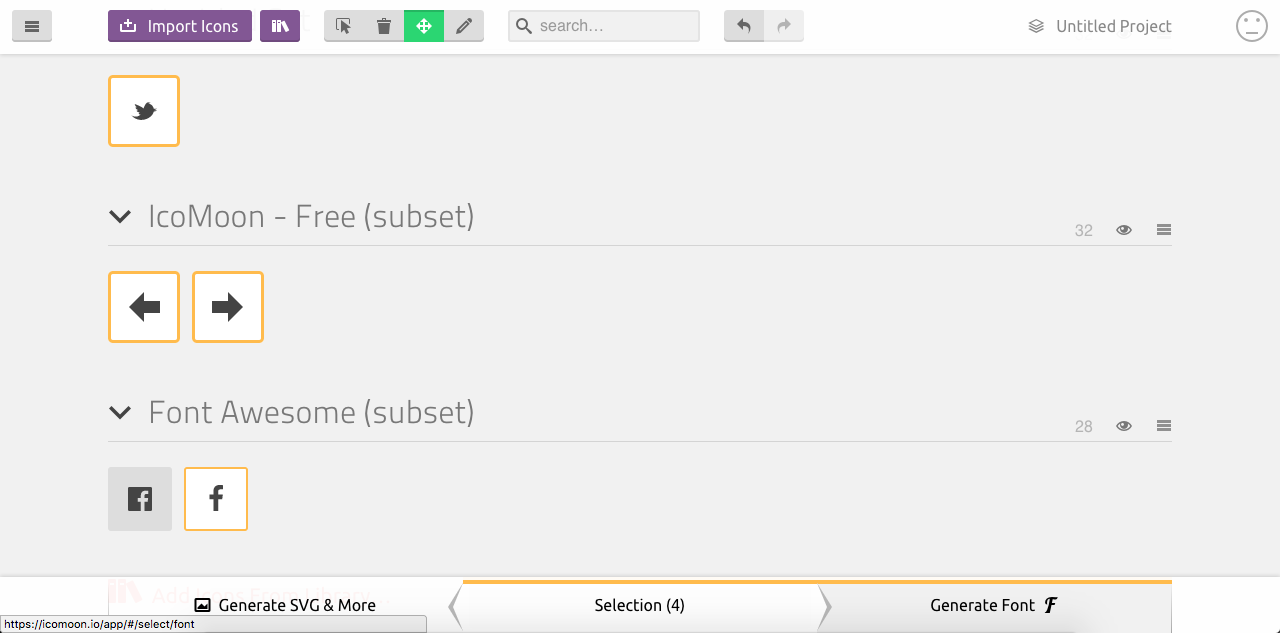Collapse the Font Awesome subset section

120,412
